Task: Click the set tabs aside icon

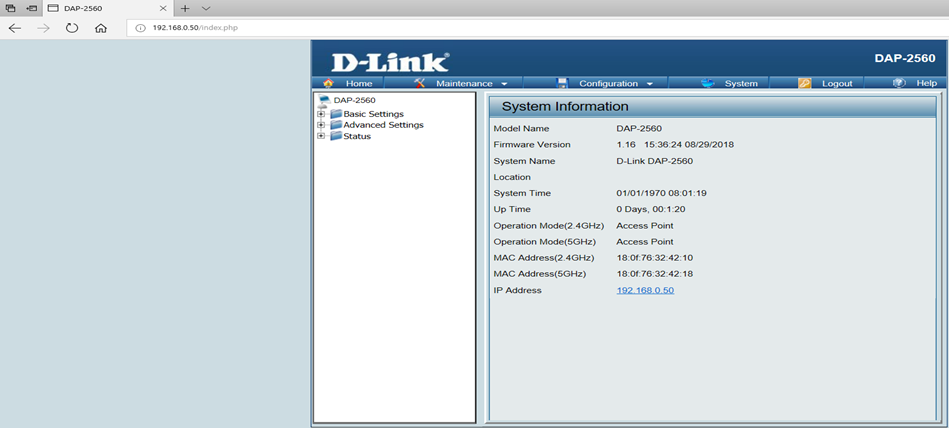Action: click(x=32, y=8)
